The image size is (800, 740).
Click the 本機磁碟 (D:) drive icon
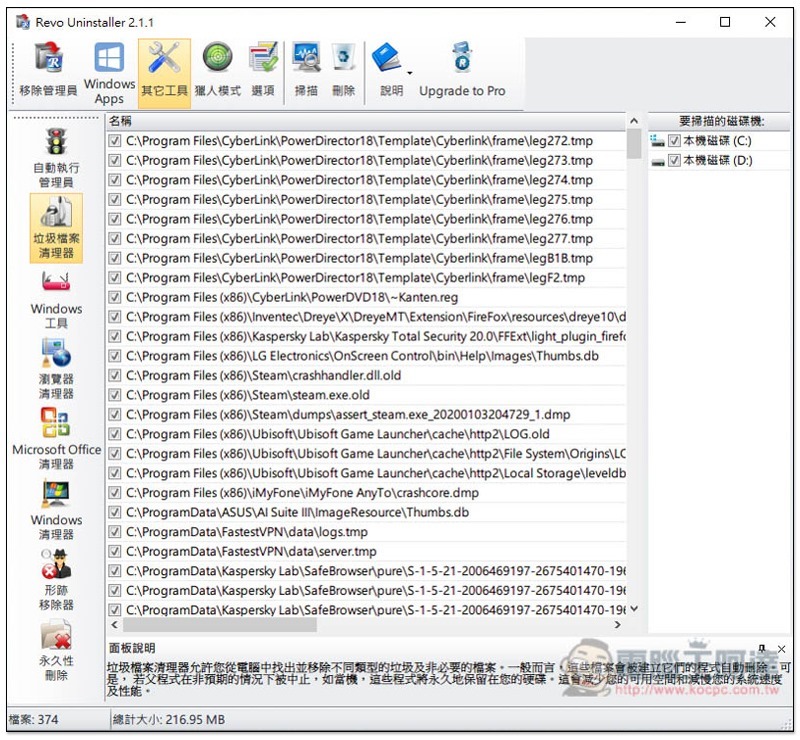click(658, 161)
